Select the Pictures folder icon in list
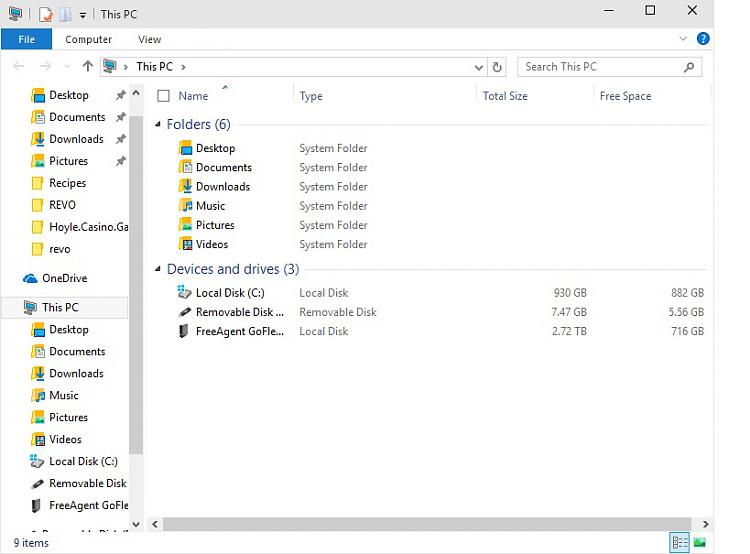 [x=186, y=224]
